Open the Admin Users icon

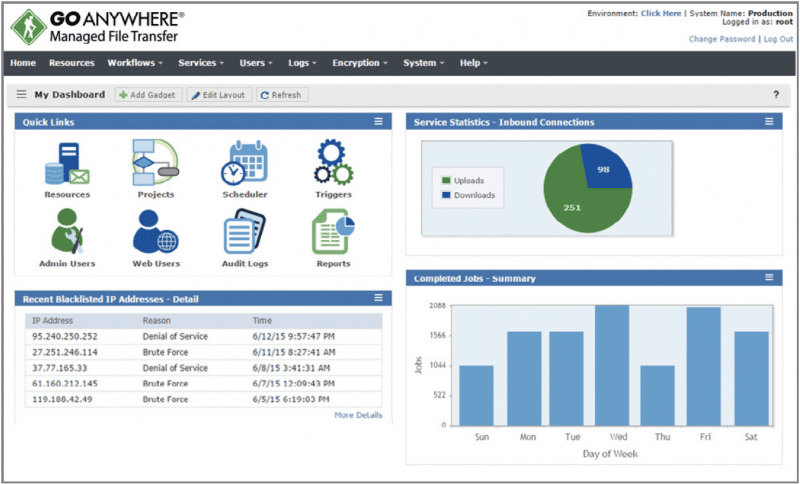[x=67, y=232]
